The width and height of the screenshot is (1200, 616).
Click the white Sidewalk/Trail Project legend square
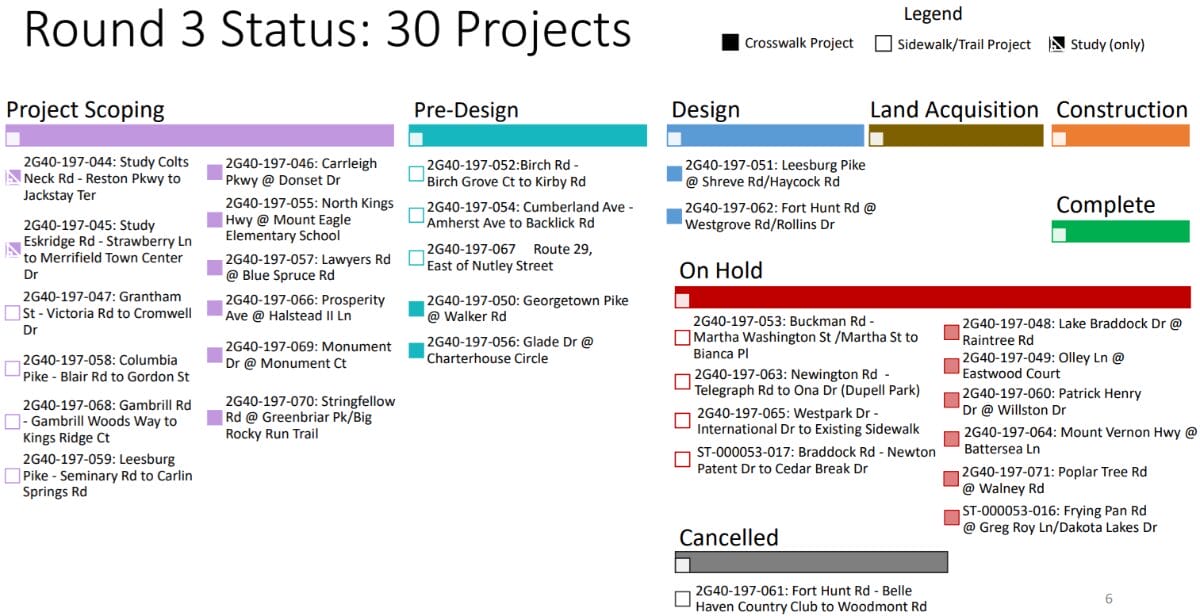[x=883, y=44]
